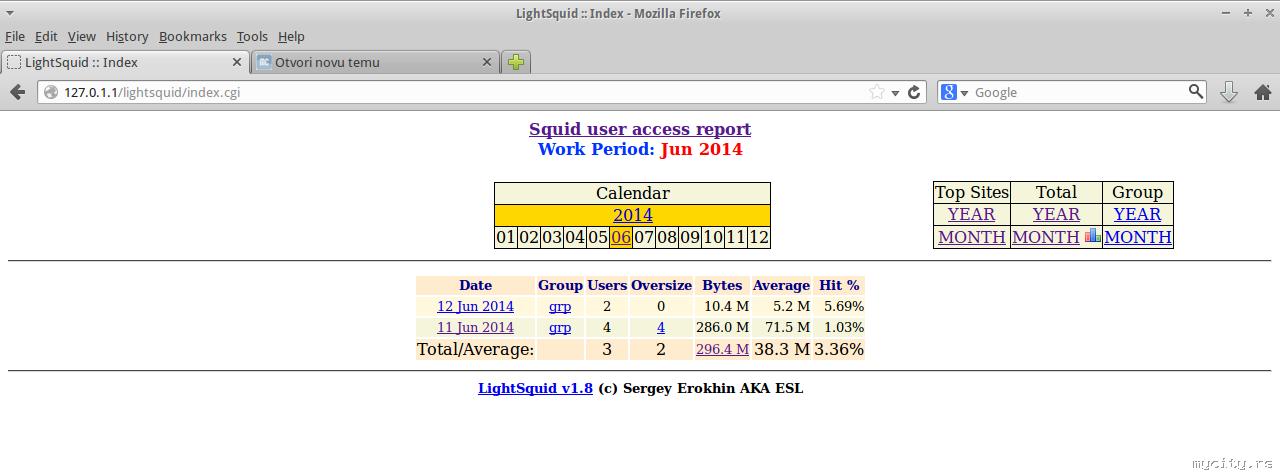Image resolution: width=1280 pixels, height=476 pixels.
Task: Go to the Firefox home page icon
Action: [x=1262, y=92]
